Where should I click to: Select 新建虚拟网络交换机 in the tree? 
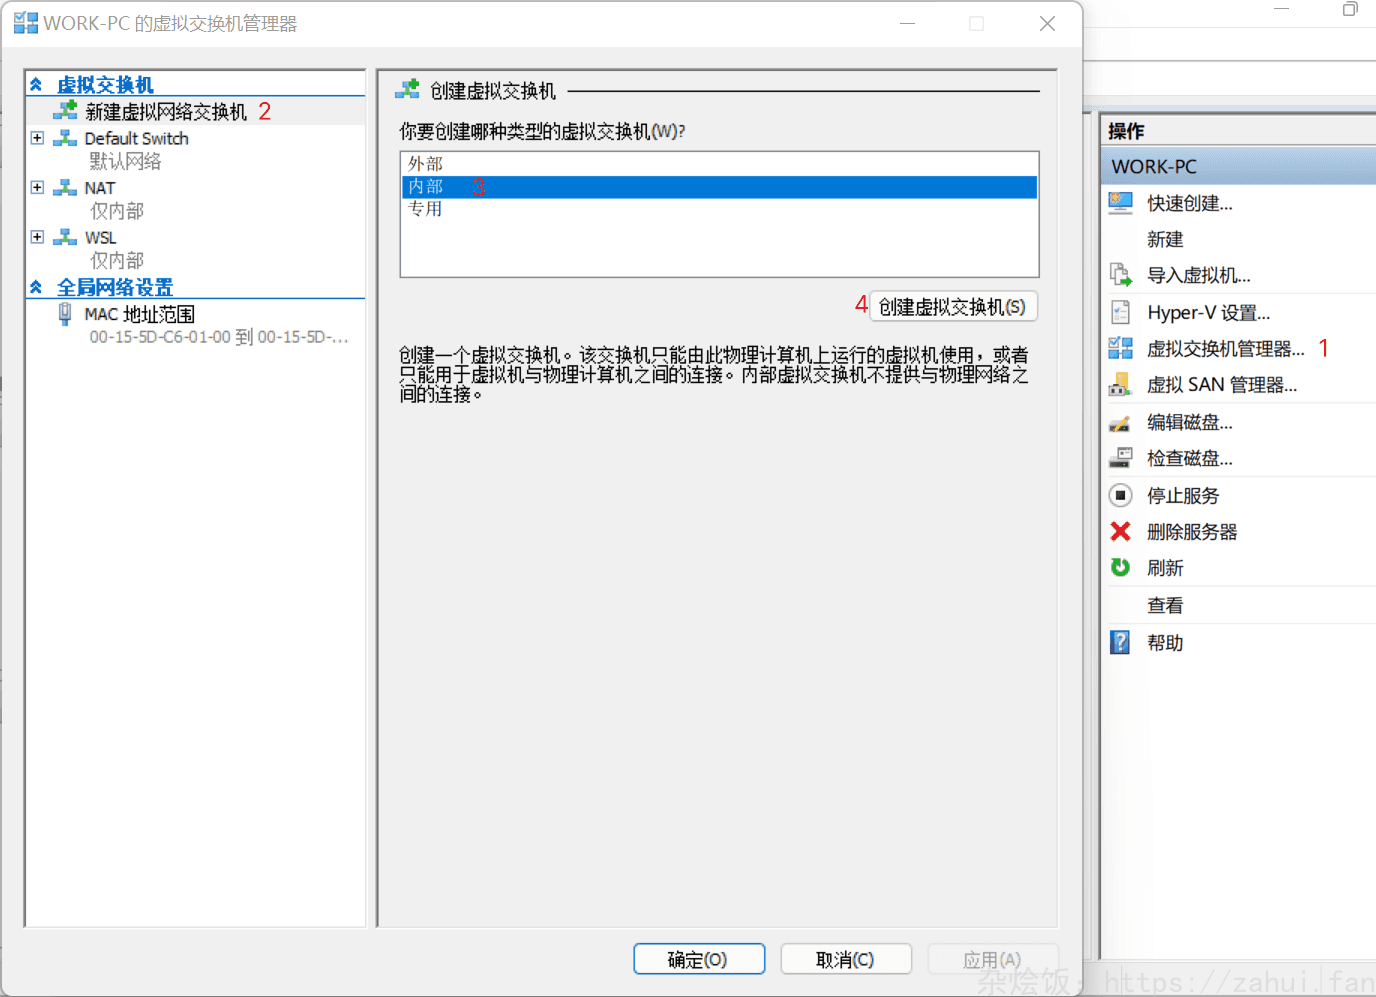[165, 112]
